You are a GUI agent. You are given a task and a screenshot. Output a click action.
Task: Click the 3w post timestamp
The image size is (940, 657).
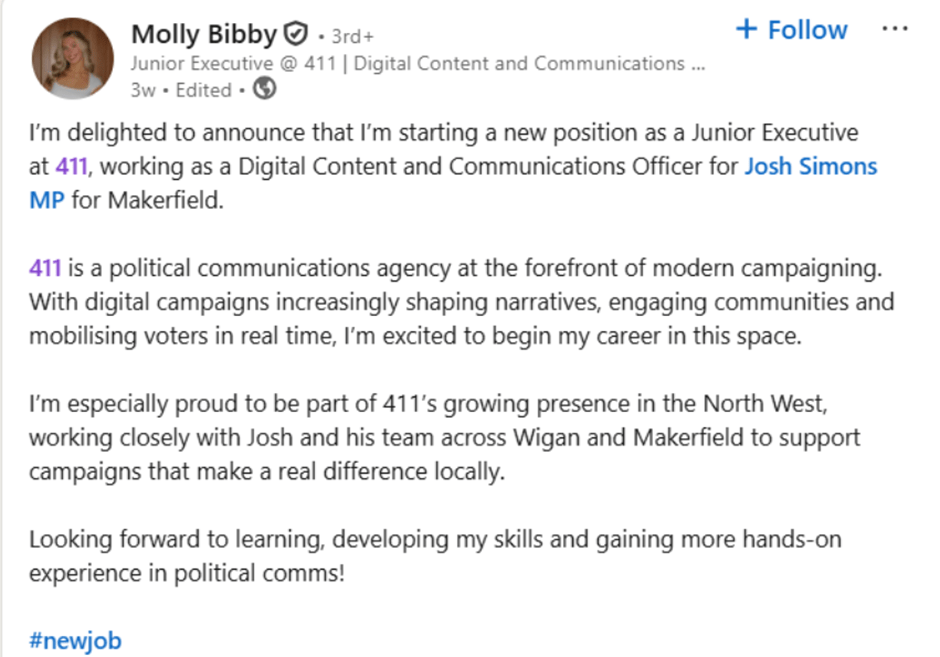click(142, 90)
